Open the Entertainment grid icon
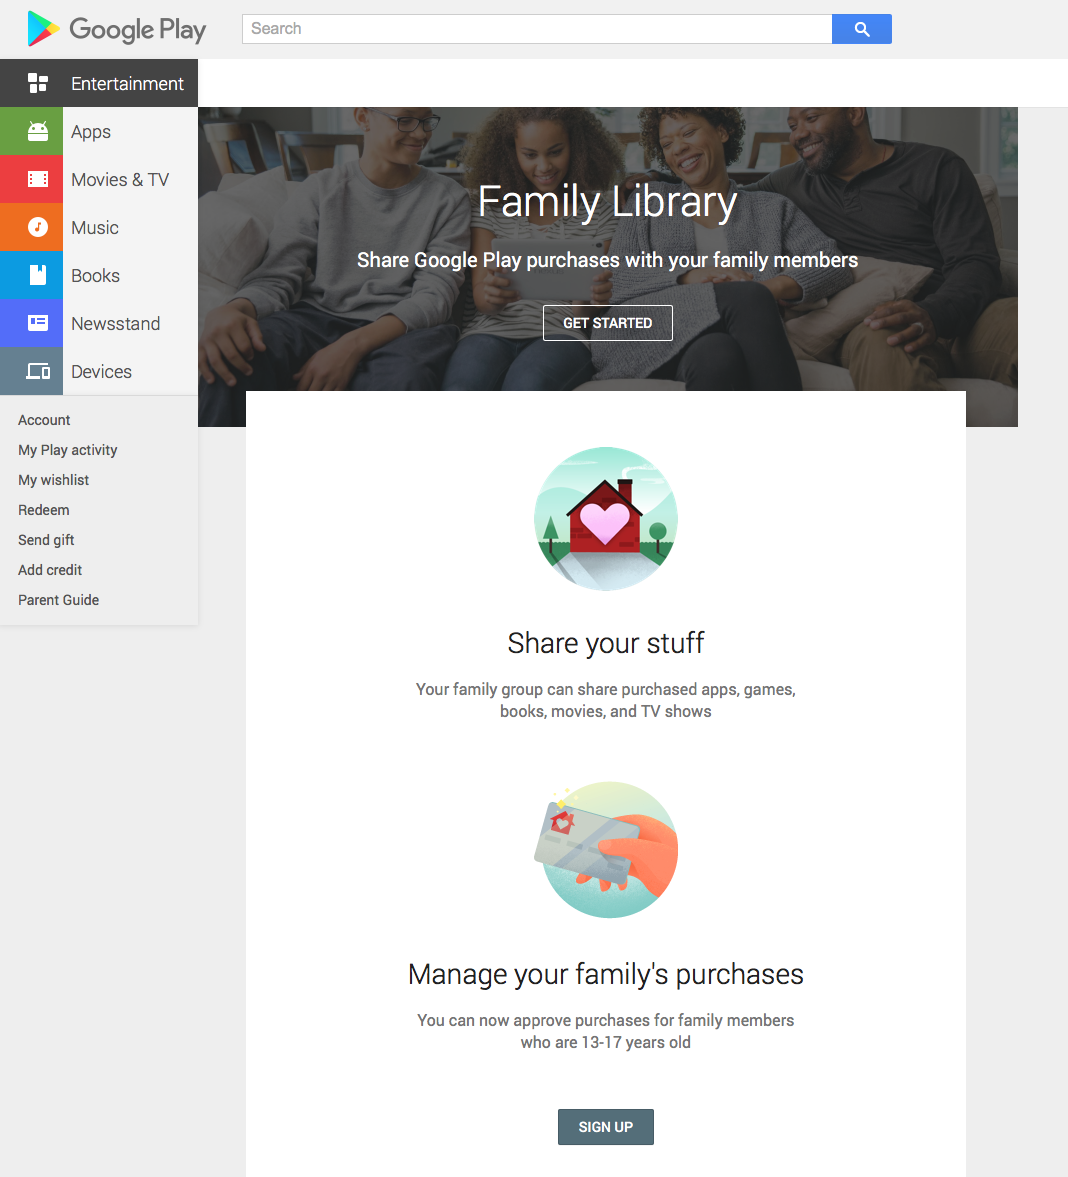The width and height of the screenshot is (1068, 1177). click(x=38, y=83)
